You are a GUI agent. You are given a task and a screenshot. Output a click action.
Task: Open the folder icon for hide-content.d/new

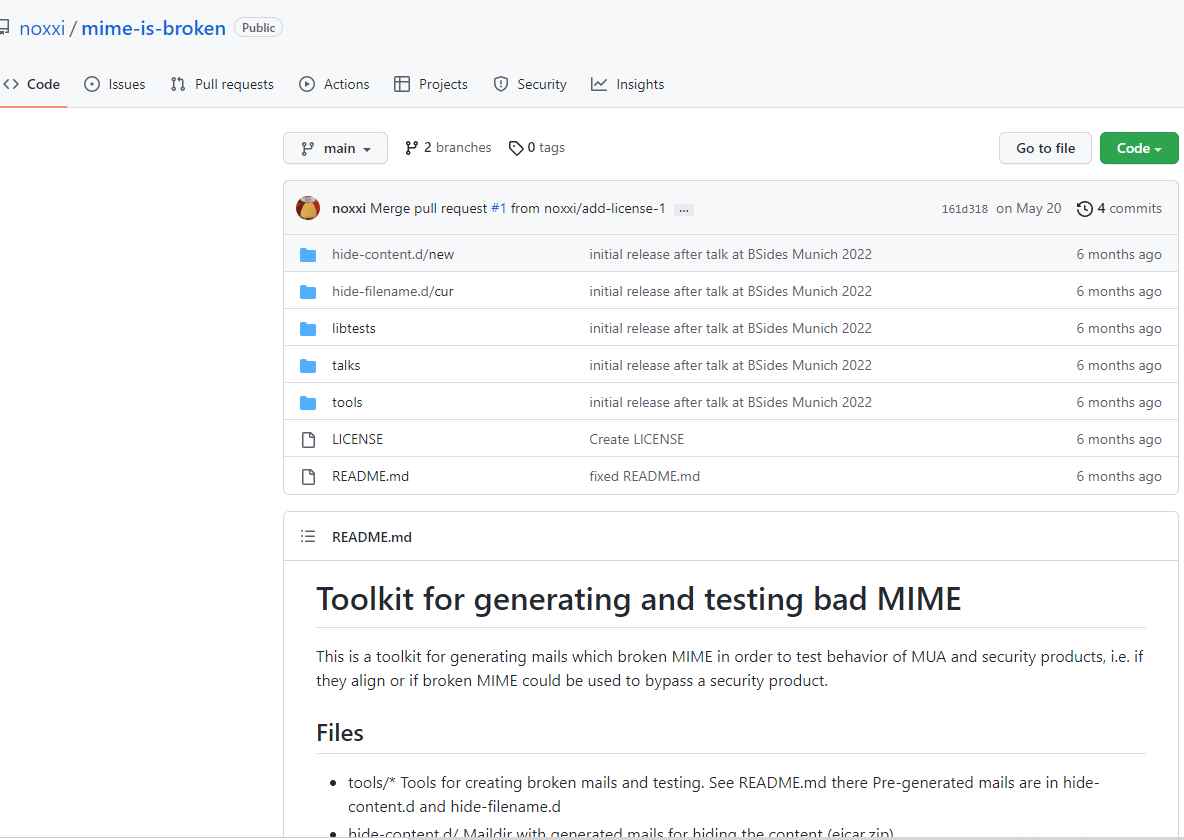pyautogui.click(x=307, y=254)
